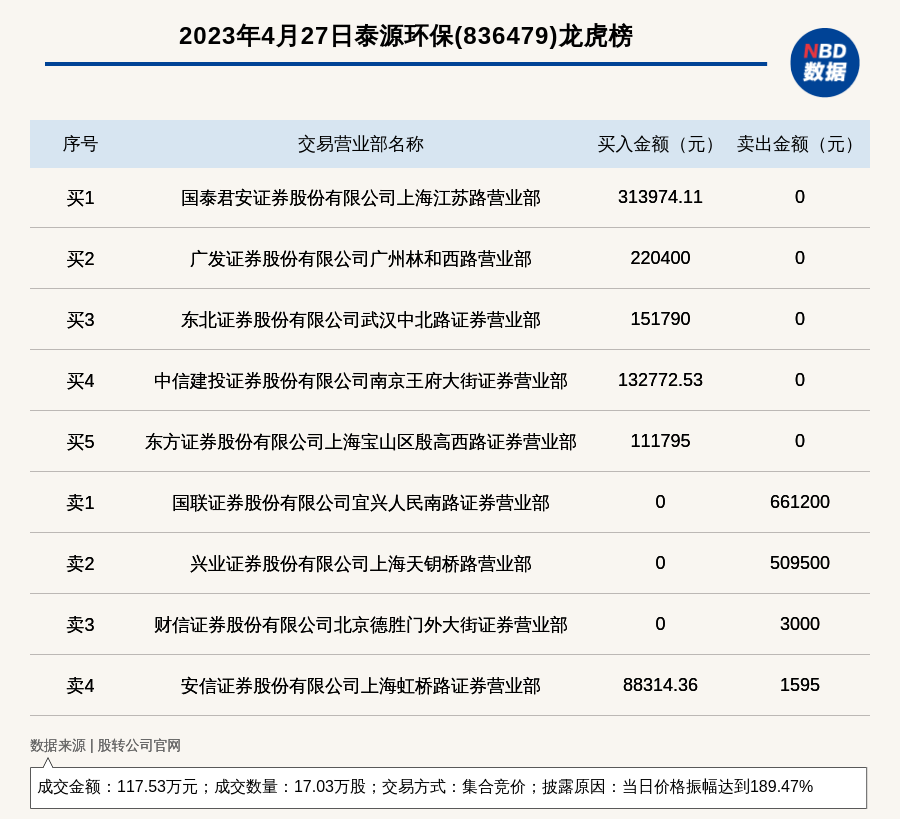900x819 pixels.
Task: Click sell amount 3000
Action: coord(800,624)
